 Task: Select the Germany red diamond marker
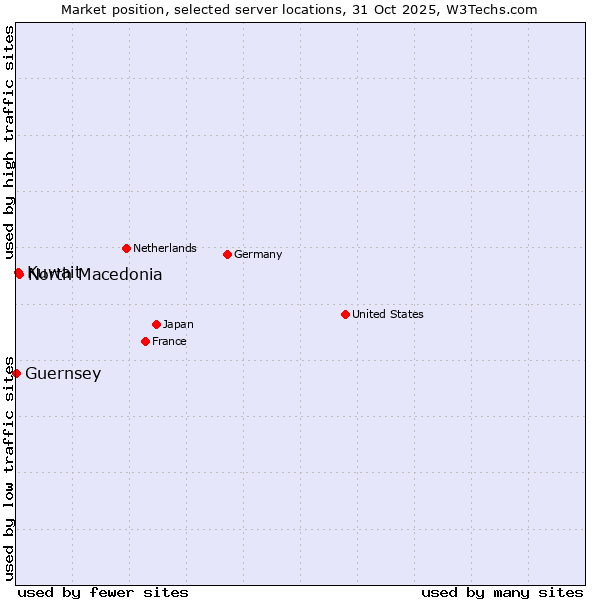click(227, 254)
